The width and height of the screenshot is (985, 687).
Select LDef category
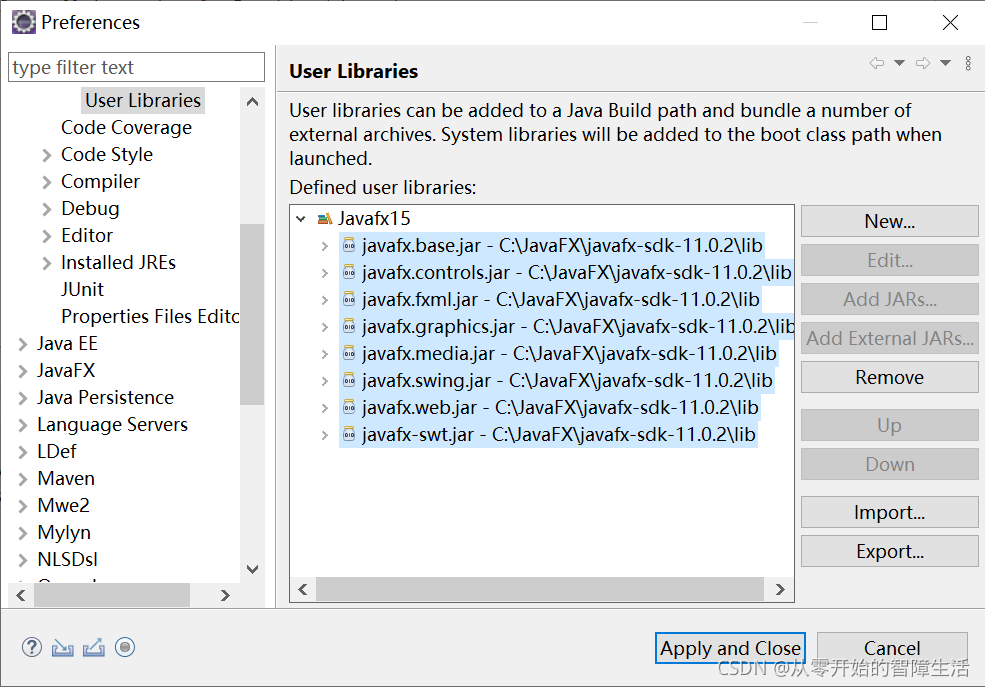pos(57,452)
